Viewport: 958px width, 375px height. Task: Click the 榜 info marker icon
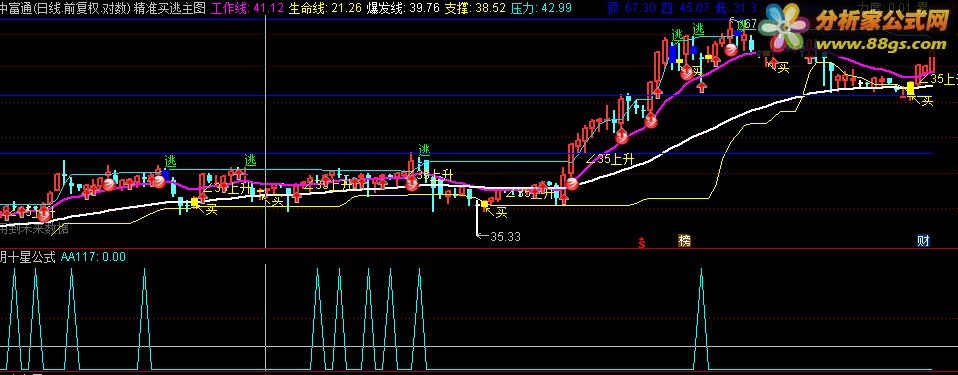coord(684,241)
